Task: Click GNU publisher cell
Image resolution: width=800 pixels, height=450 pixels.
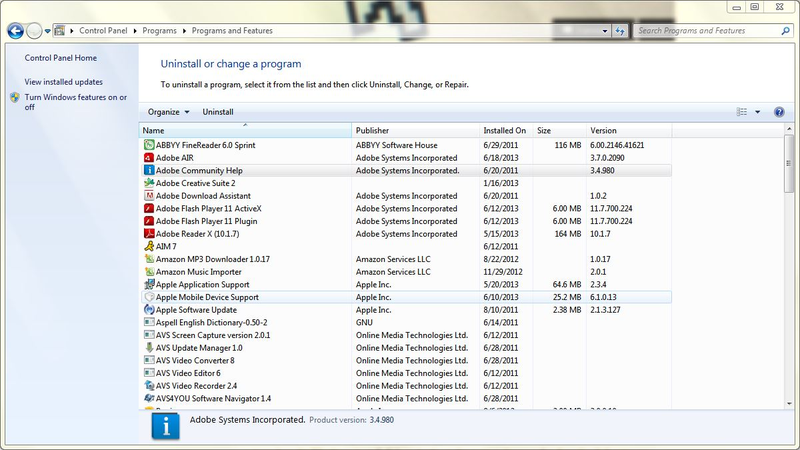Action: pyautogui.click(x=364, y=322)
